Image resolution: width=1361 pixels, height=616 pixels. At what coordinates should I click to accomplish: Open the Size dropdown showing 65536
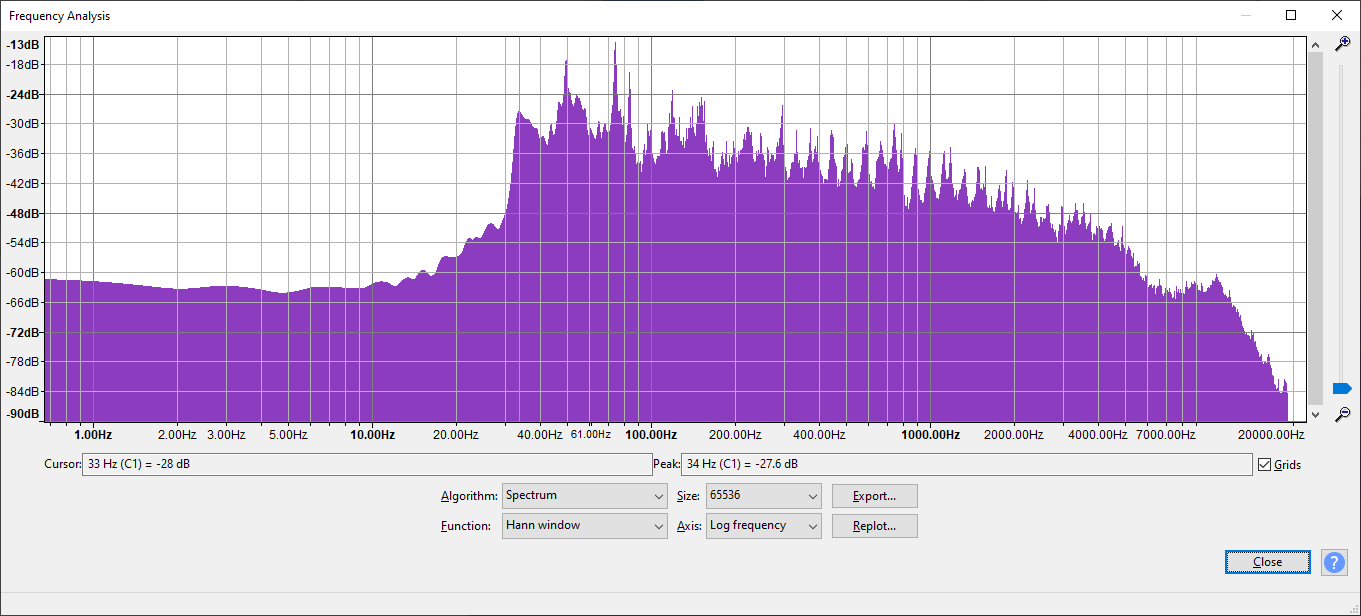pyautogui.click(x=763, y=496)
